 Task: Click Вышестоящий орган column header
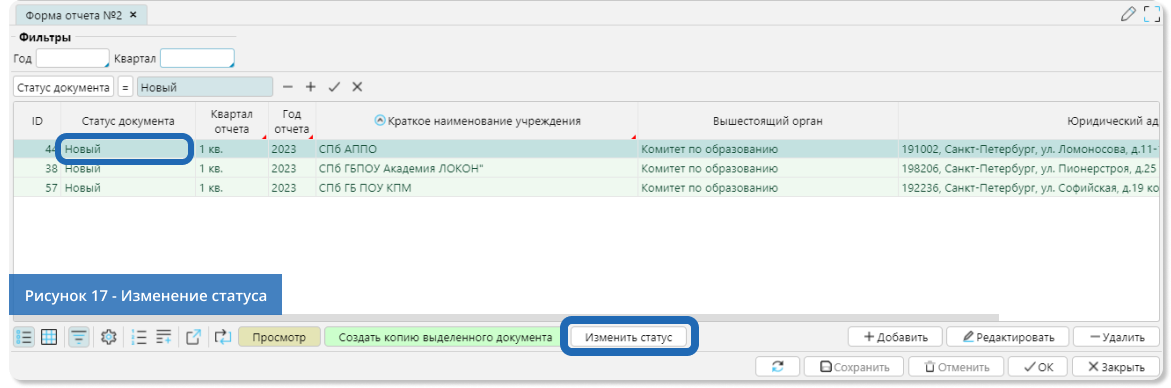point(768,121)
